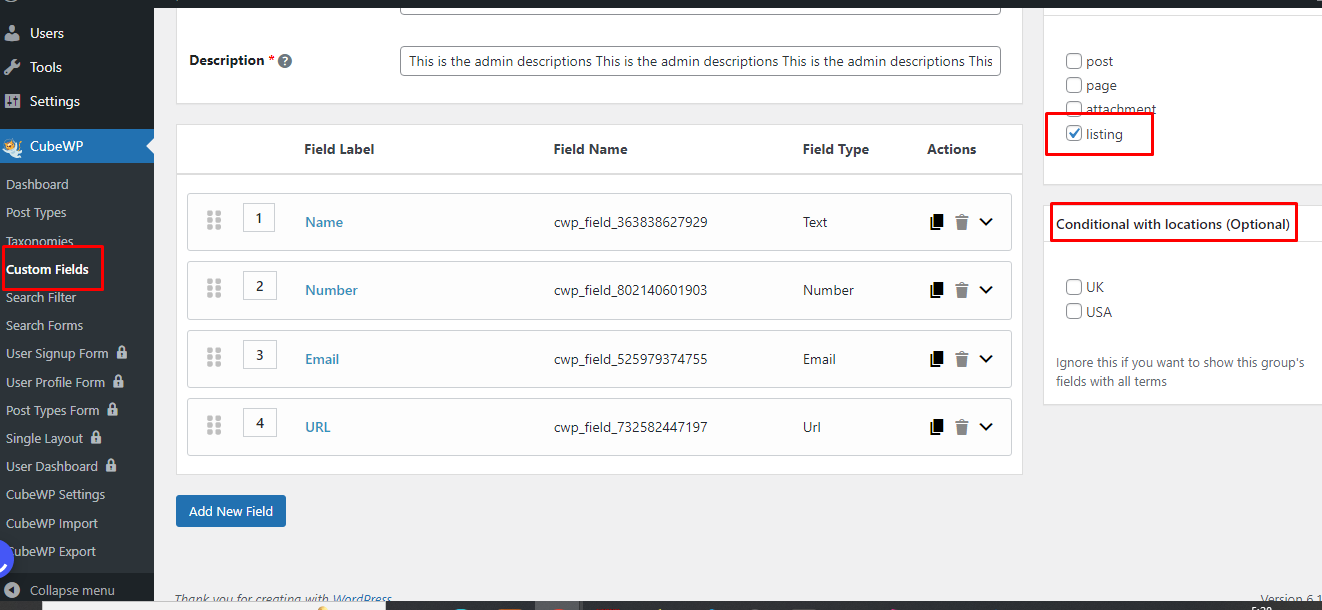Select field name cwp_field_363838627929

pos(630,222)
